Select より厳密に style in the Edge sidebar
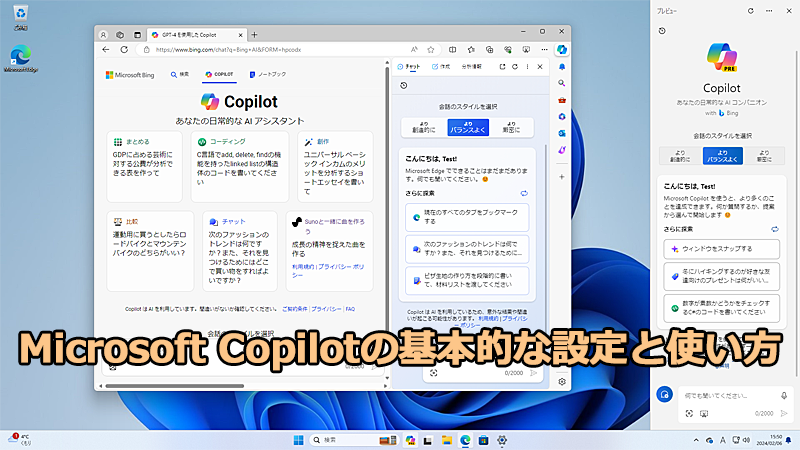Viewport: 800px width, 450px height. point(512,127)
